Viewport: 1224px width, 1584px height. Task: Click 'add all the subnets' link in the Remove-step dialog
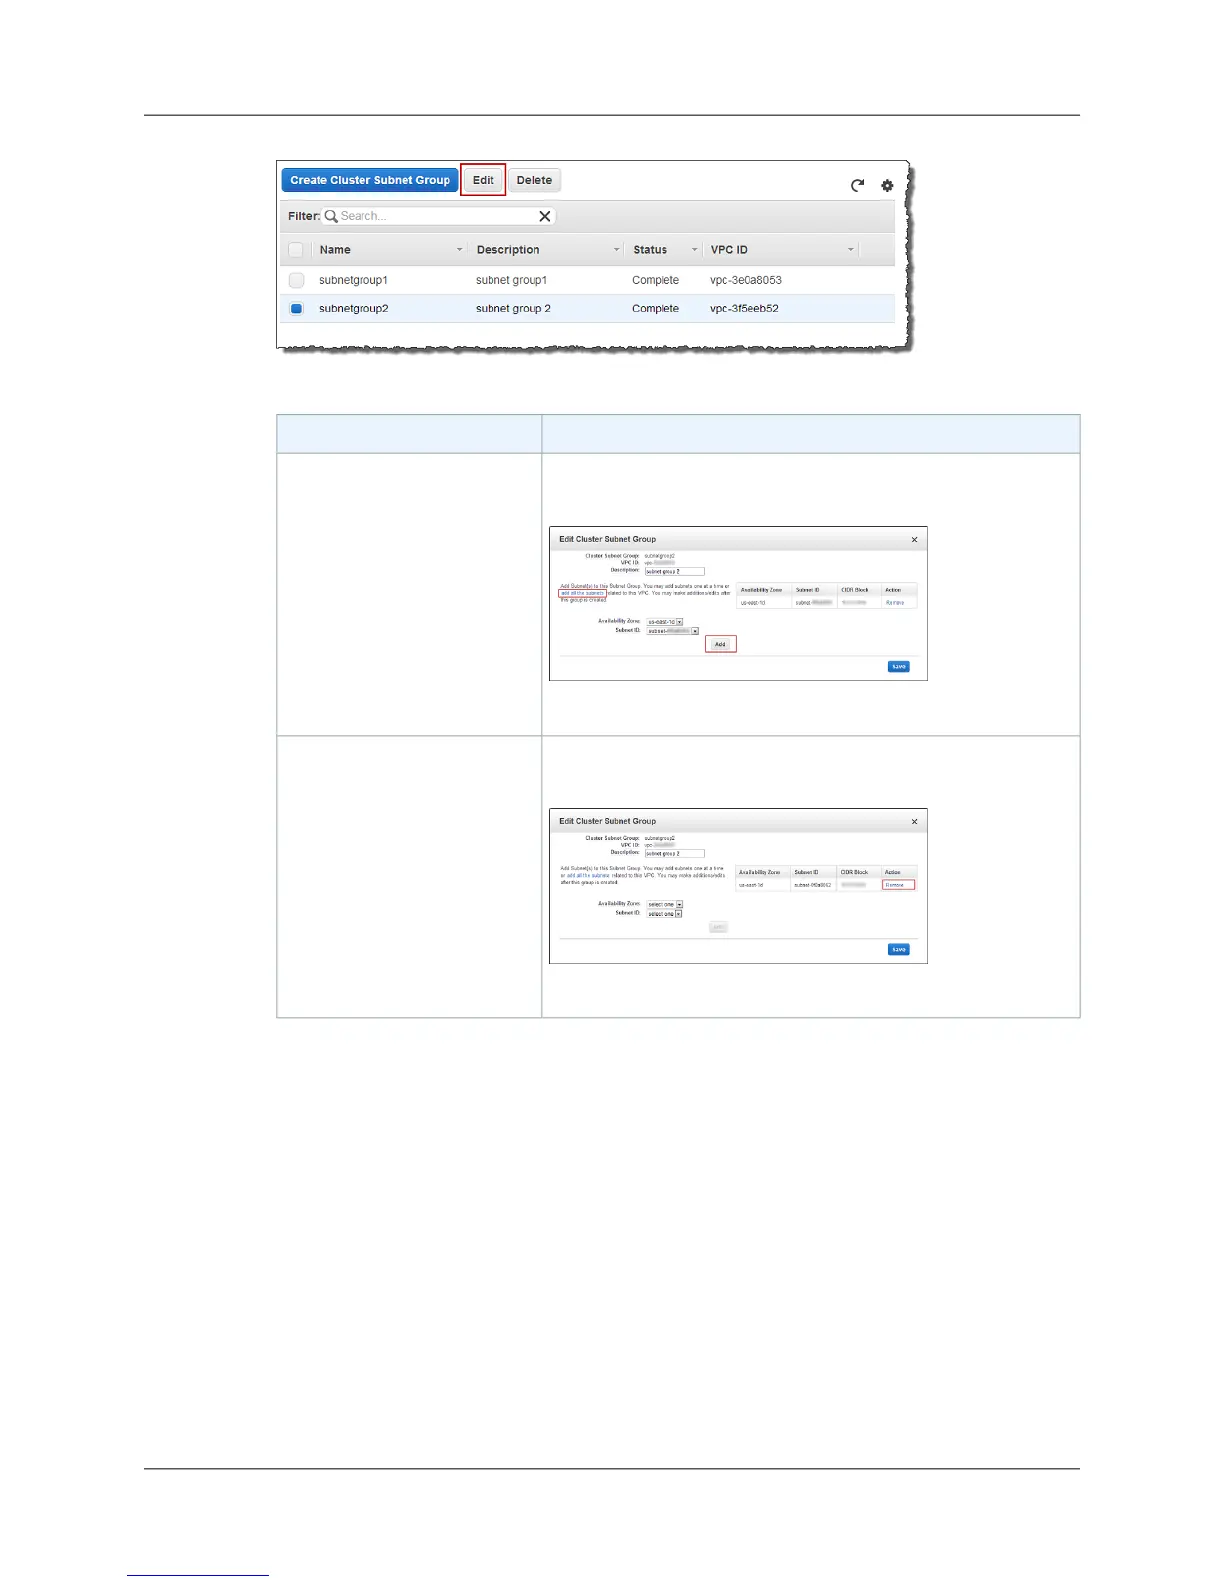click(x=588, y=876)
